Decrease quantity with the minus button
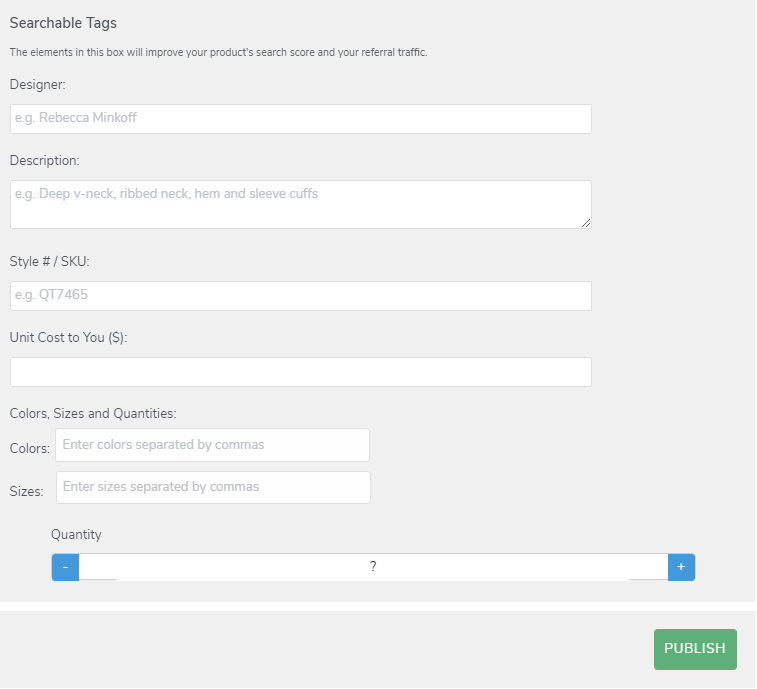The width and height of the screenshot is (757, 689). click(x=65, y=567)
